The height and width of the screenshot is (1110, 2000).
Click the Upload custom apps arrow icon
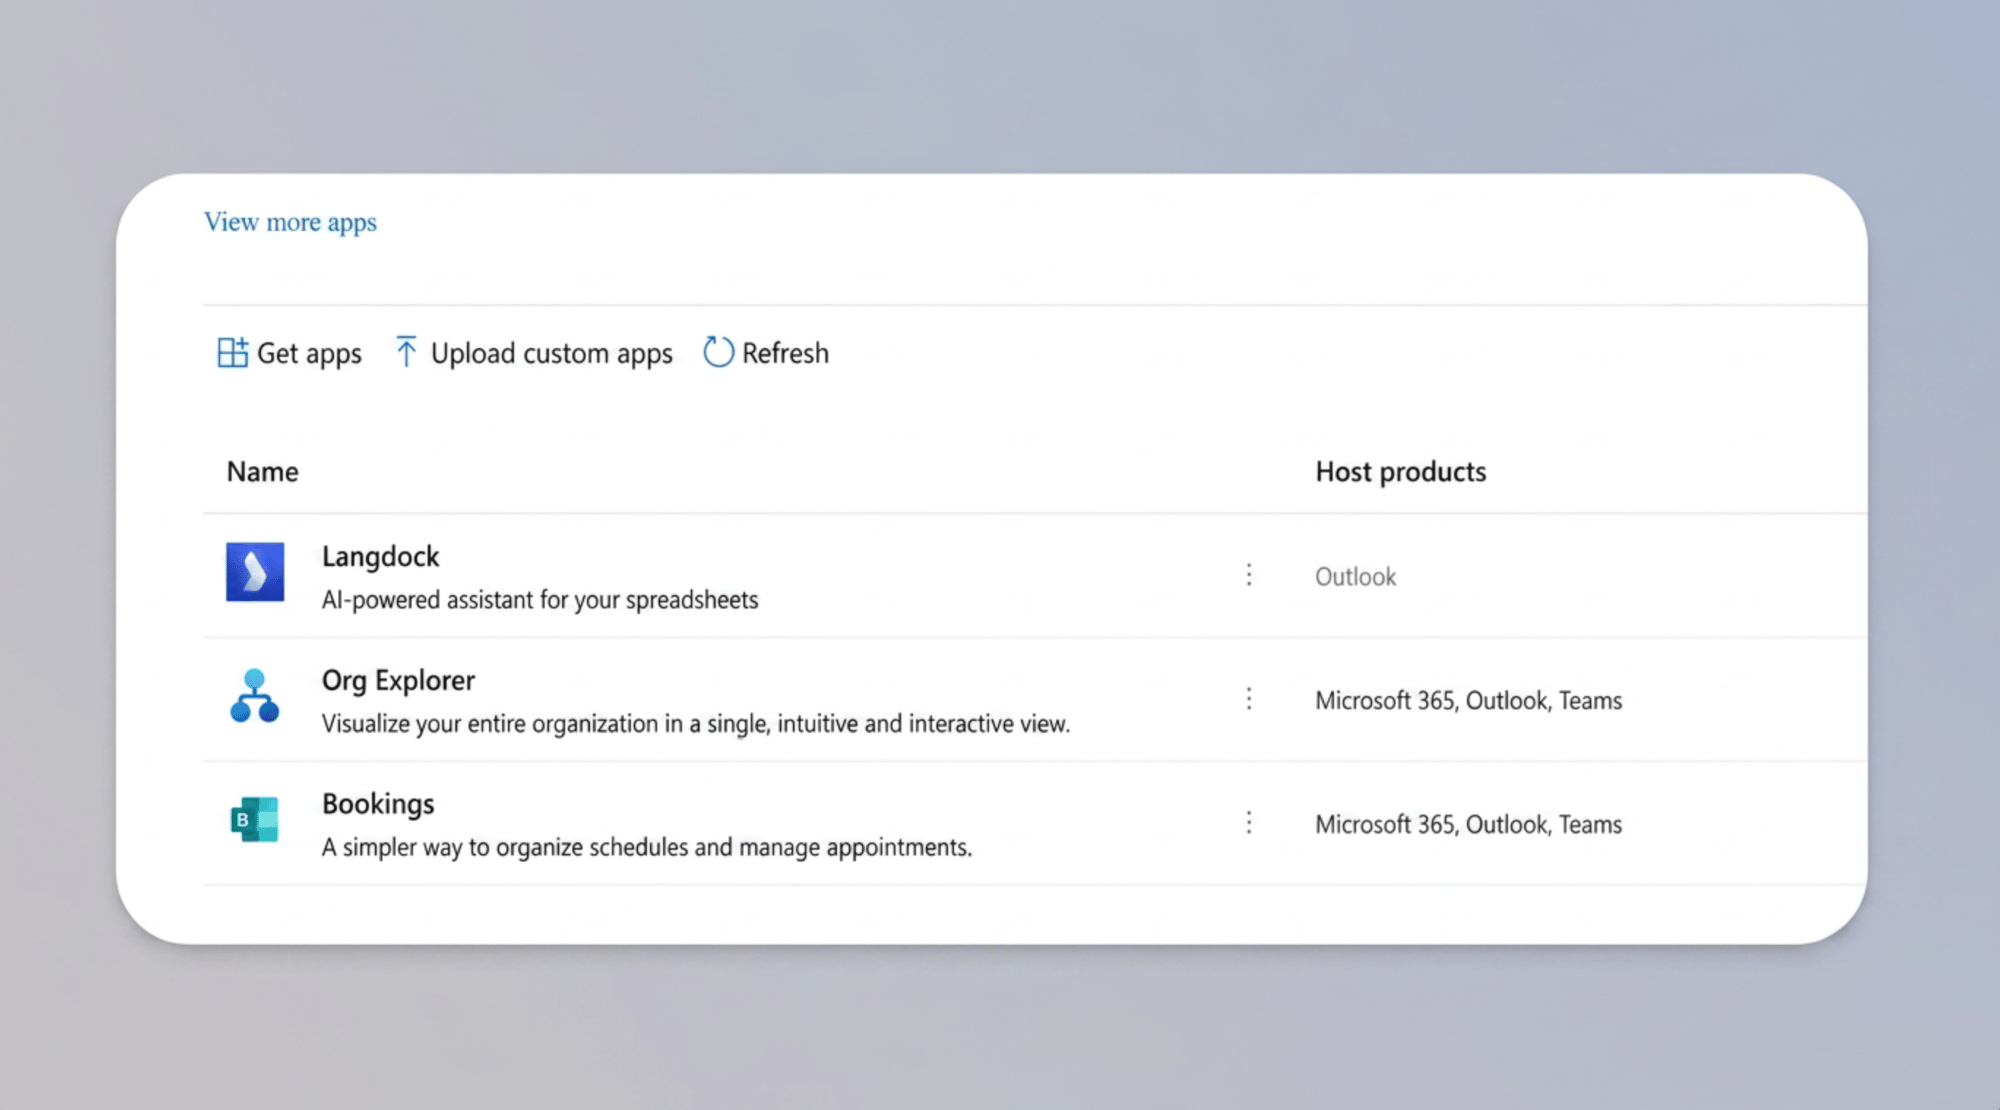click(x=406, y=352)
